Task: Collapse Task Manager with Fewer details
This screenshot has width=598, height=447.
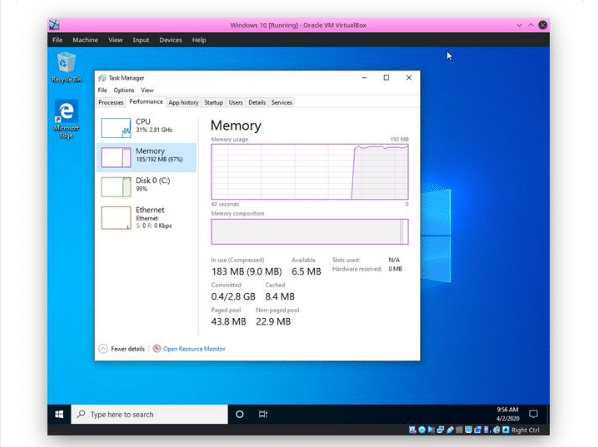Action: (x=122, y=349)
